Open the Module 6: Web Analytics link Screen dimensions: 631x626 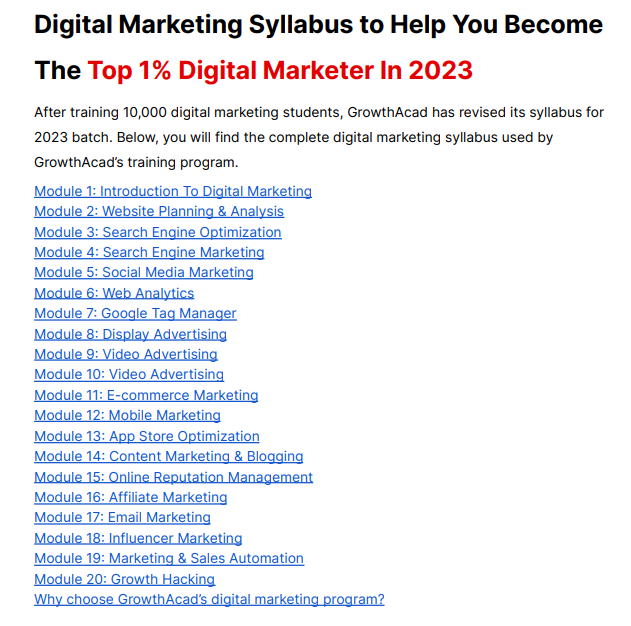[114, 293]
